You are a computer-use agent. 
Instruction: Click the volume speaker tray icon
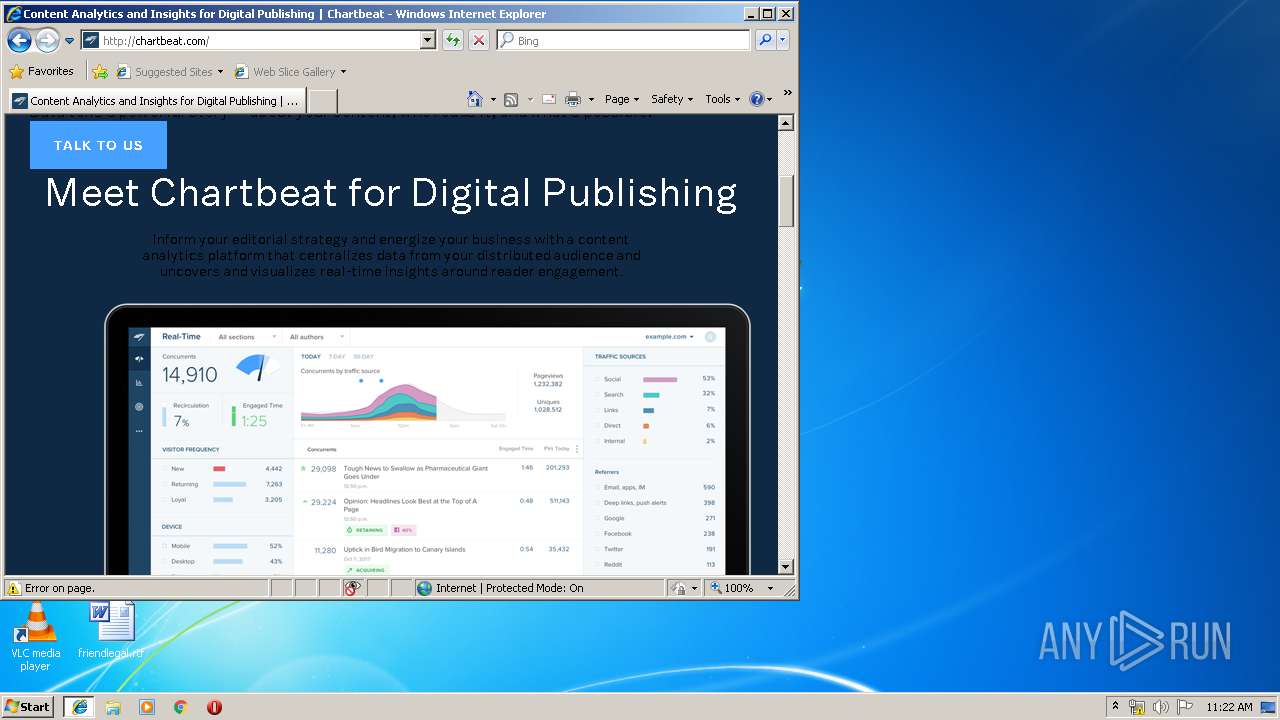click(1161, 707)
